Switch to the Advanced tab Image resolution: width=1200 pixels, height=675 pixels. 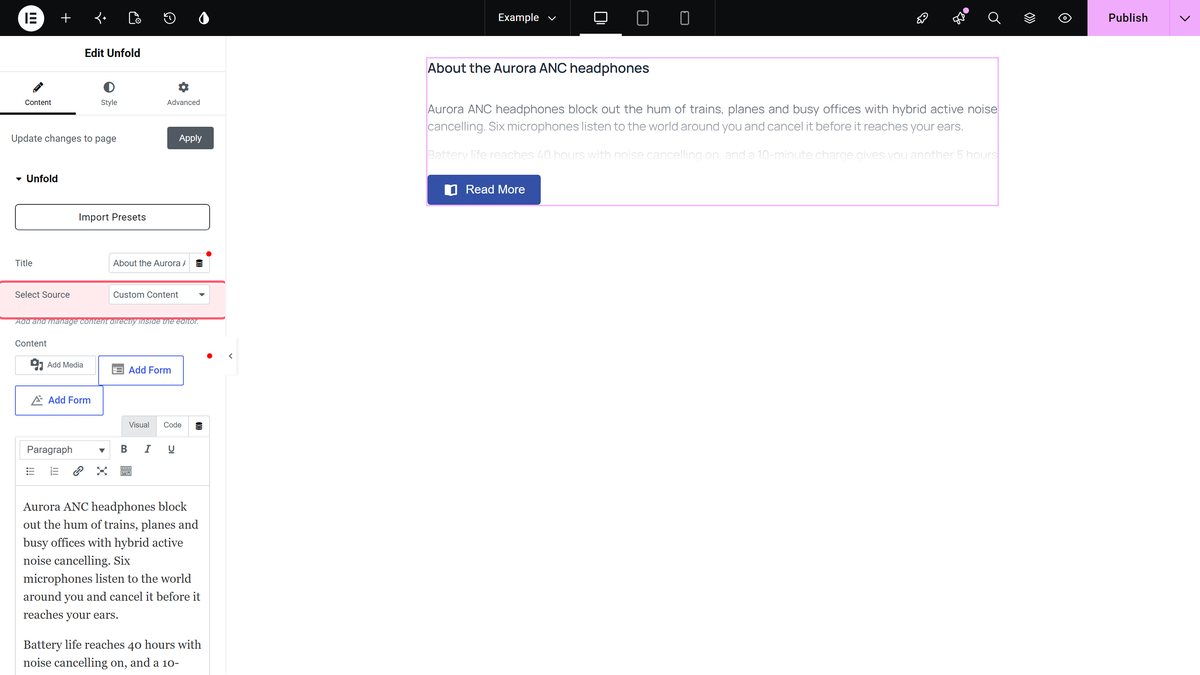(x=183, y=95)
